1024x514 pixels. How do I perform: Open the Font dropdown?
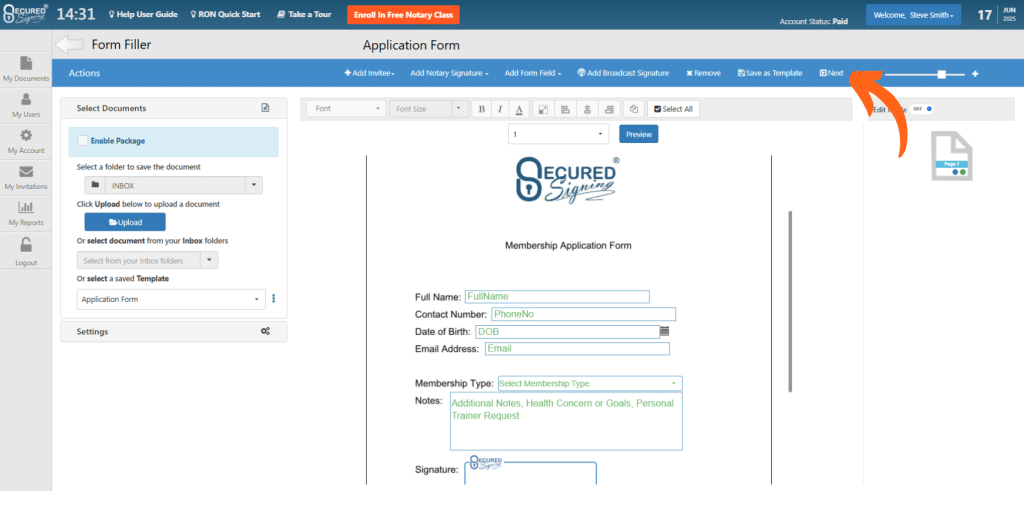[346, 109]
